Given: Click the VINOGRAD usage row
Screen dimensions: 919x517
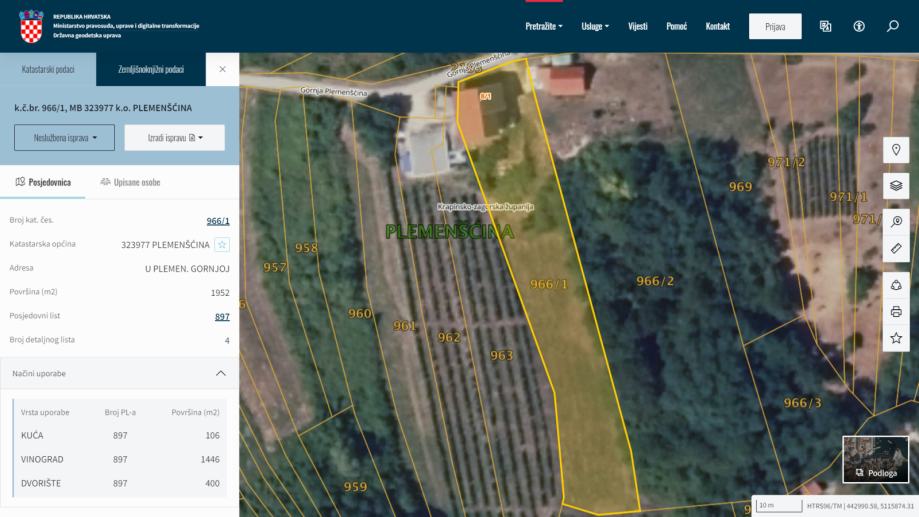Looking at the screenshot, I should pos(120,460).
